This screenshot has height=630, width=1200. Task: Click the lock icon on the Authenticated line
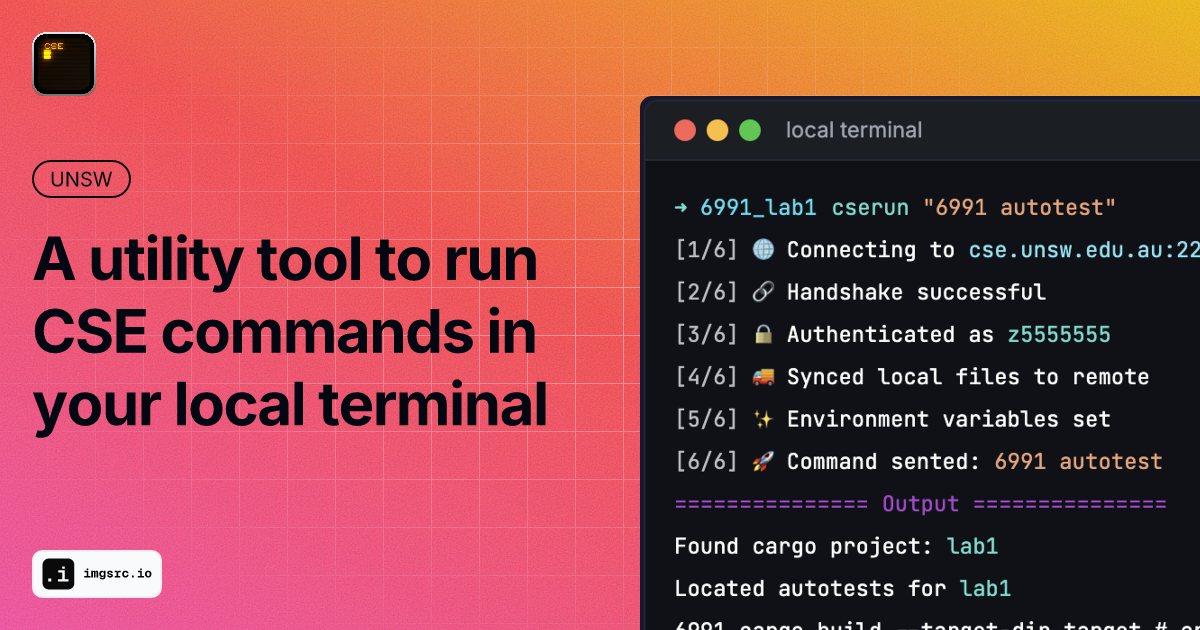click(762, 334)
